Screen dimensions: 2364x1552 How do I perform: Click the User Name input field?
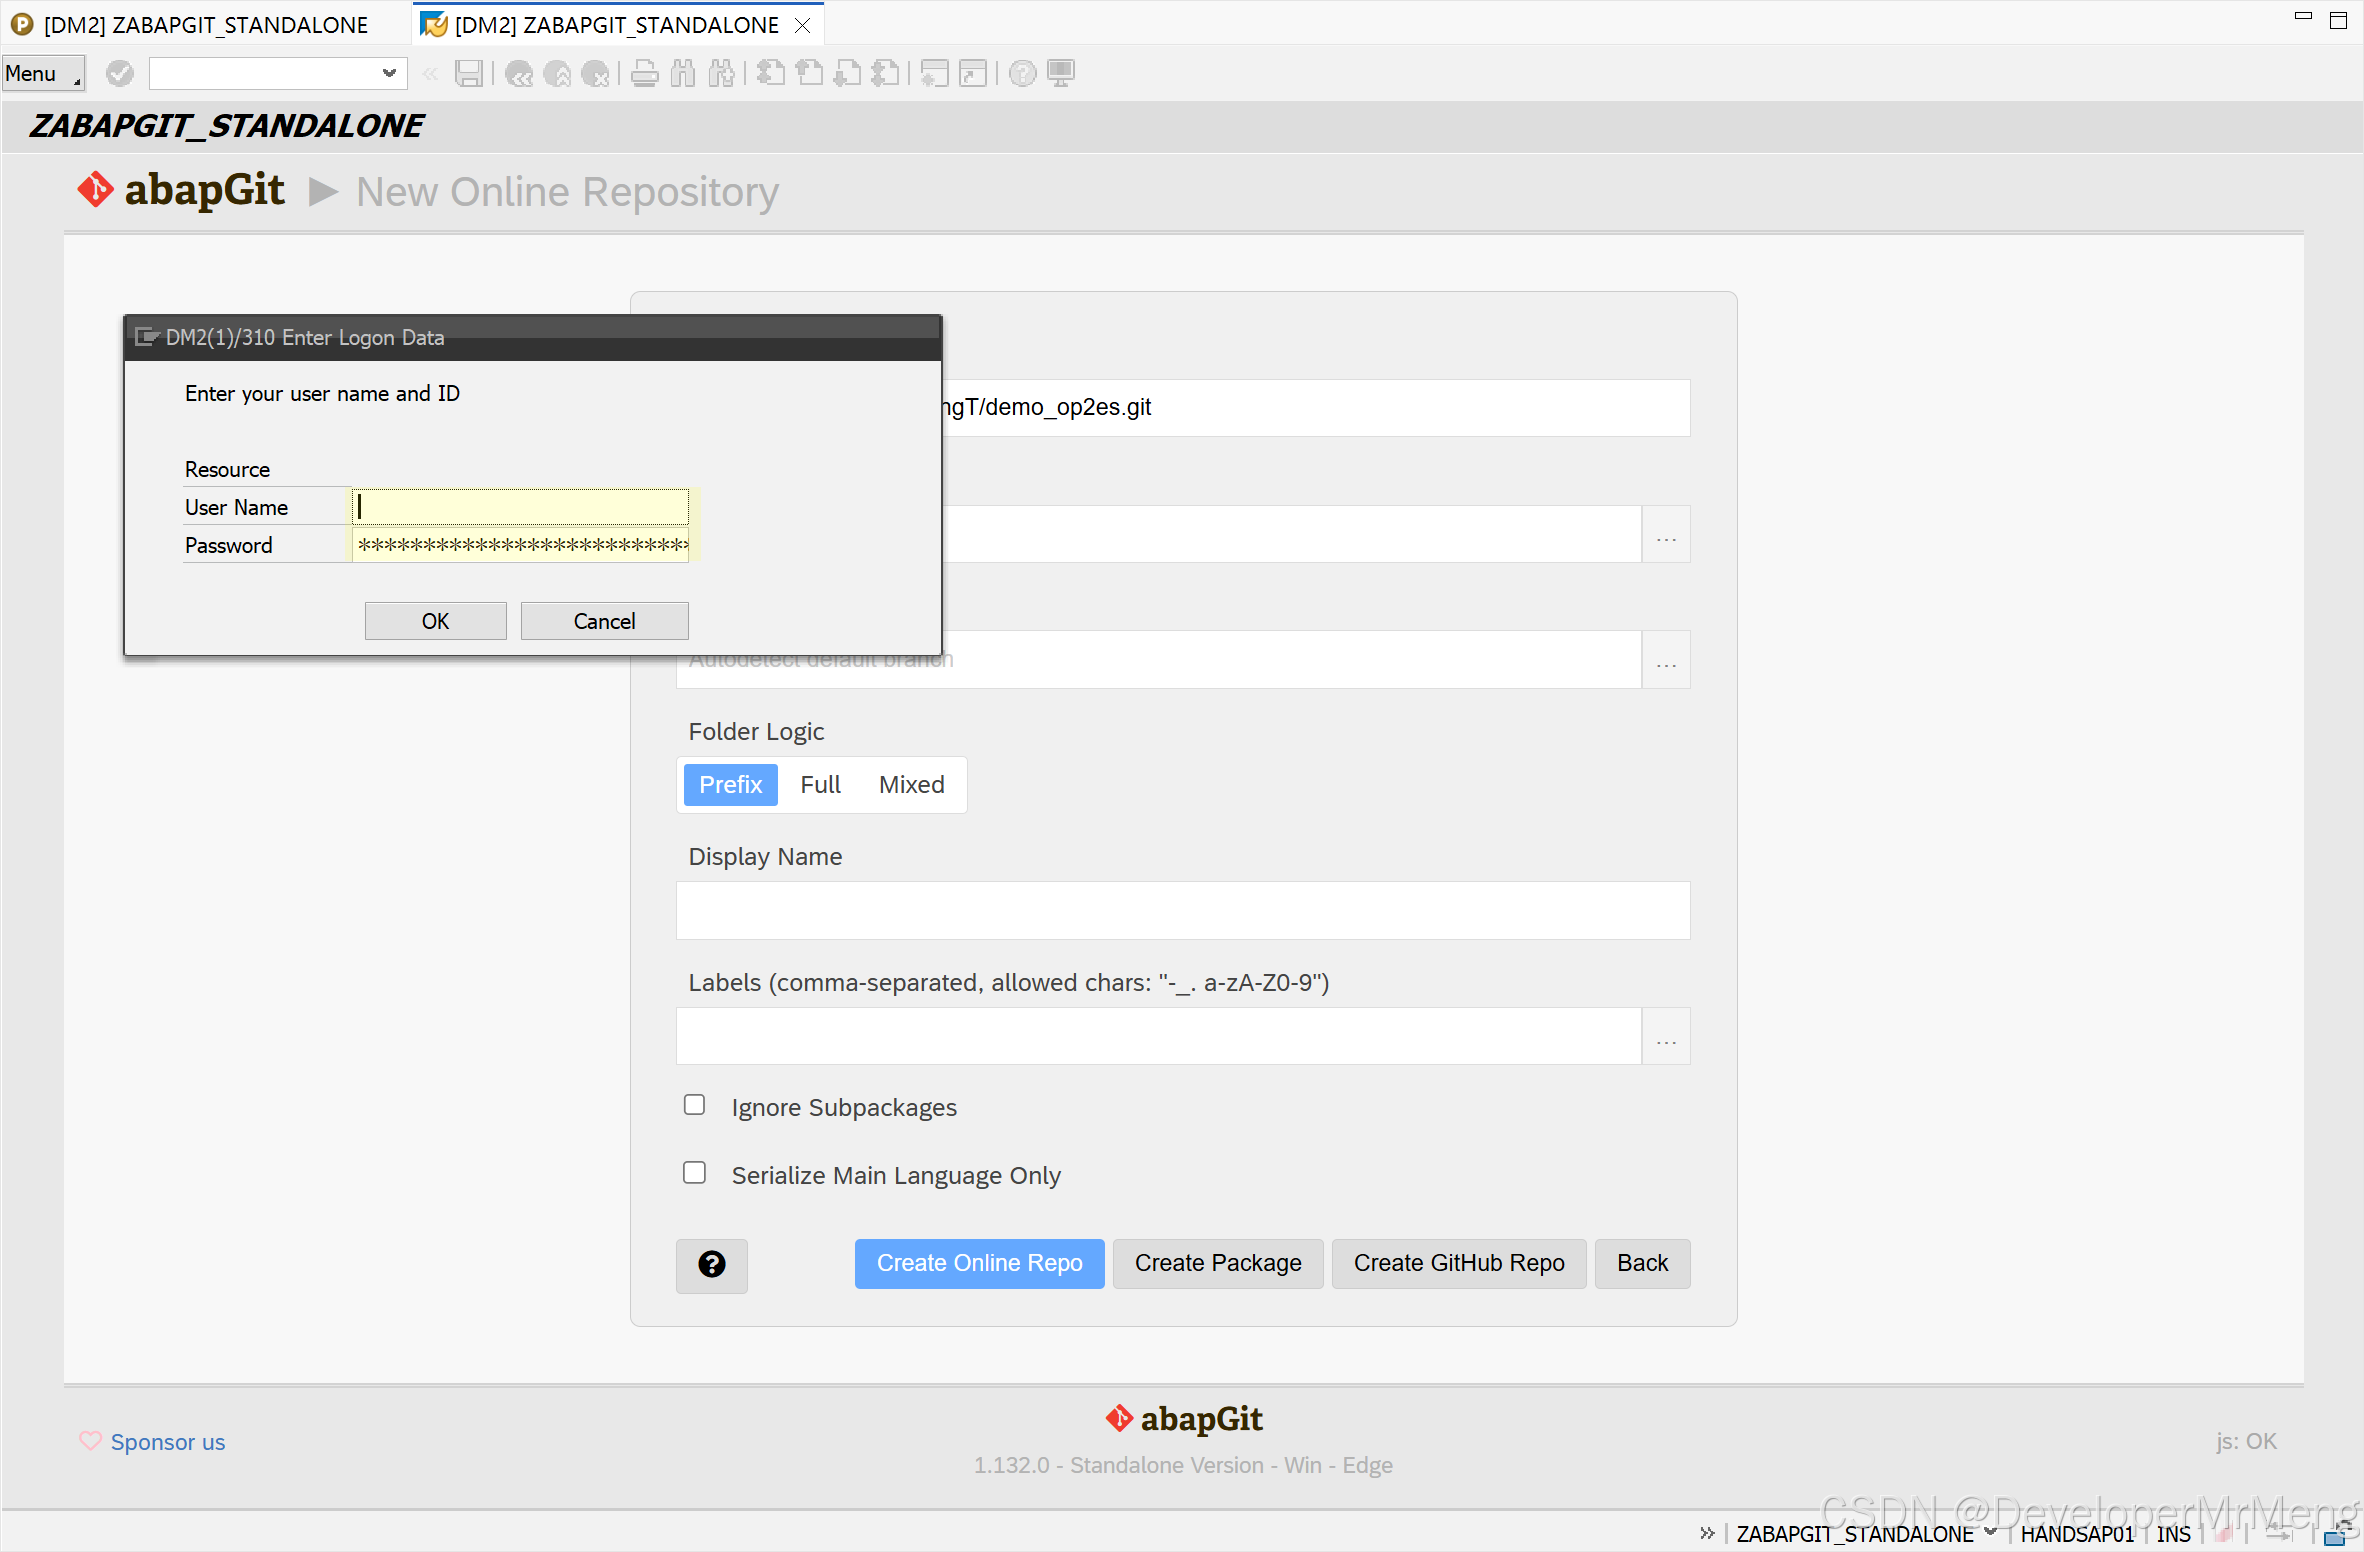pyautogui.click(x=520, y=507)
